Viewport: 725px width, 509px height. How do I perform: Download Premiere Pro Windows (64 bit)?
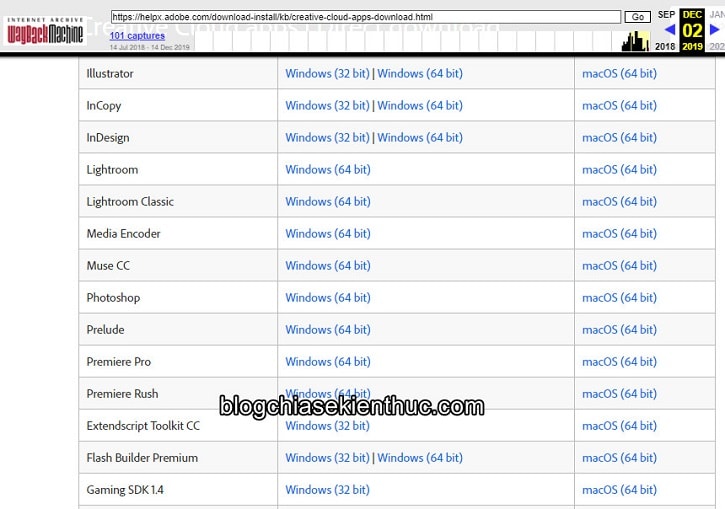click(328, 362)
